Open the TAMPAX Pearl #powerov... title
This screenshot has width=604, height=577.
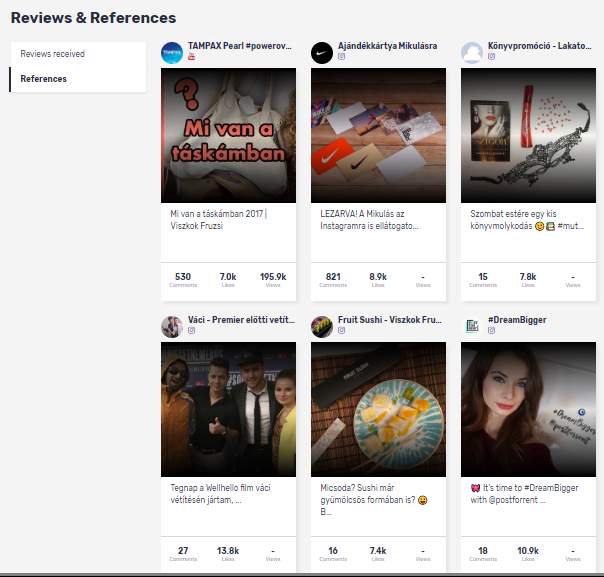click(240, 46)
